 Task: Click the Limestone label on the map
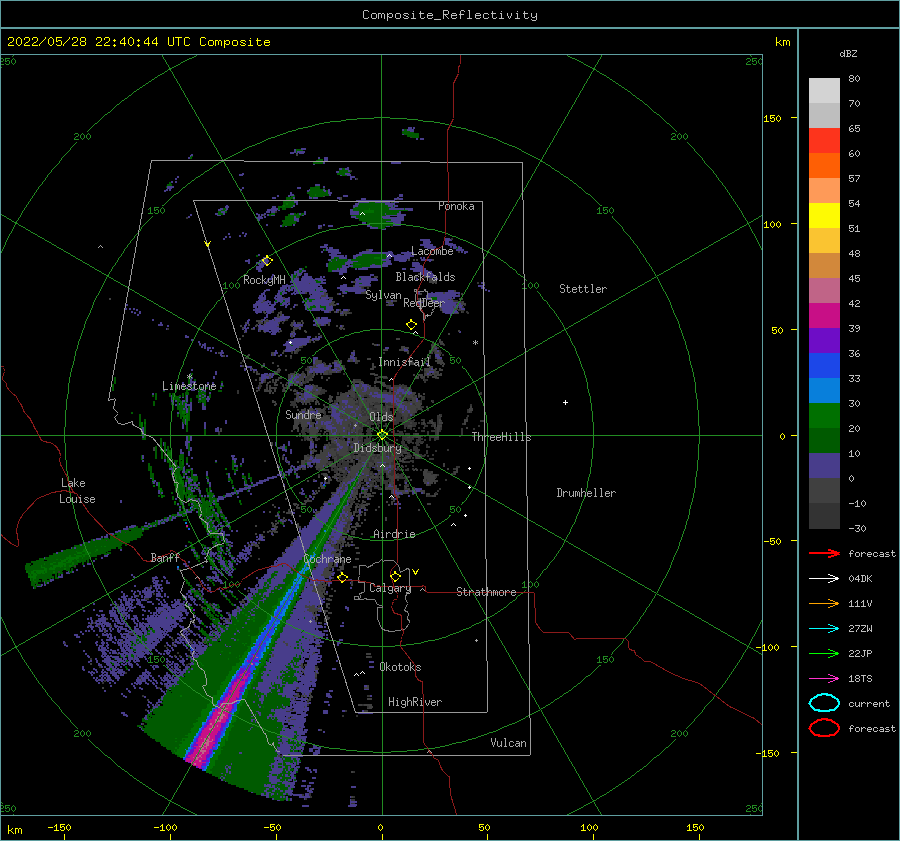189,386
